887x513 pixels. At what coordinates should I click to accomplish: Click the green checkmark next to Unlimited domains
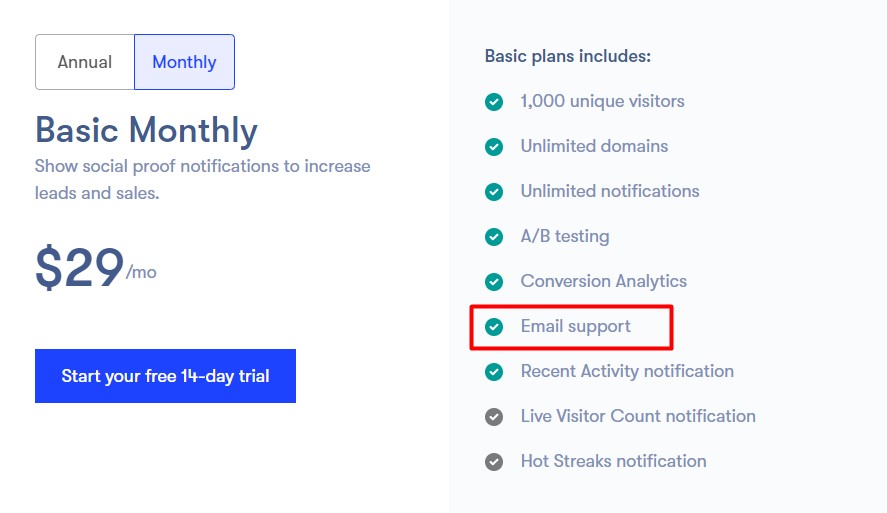click(494, 146)
